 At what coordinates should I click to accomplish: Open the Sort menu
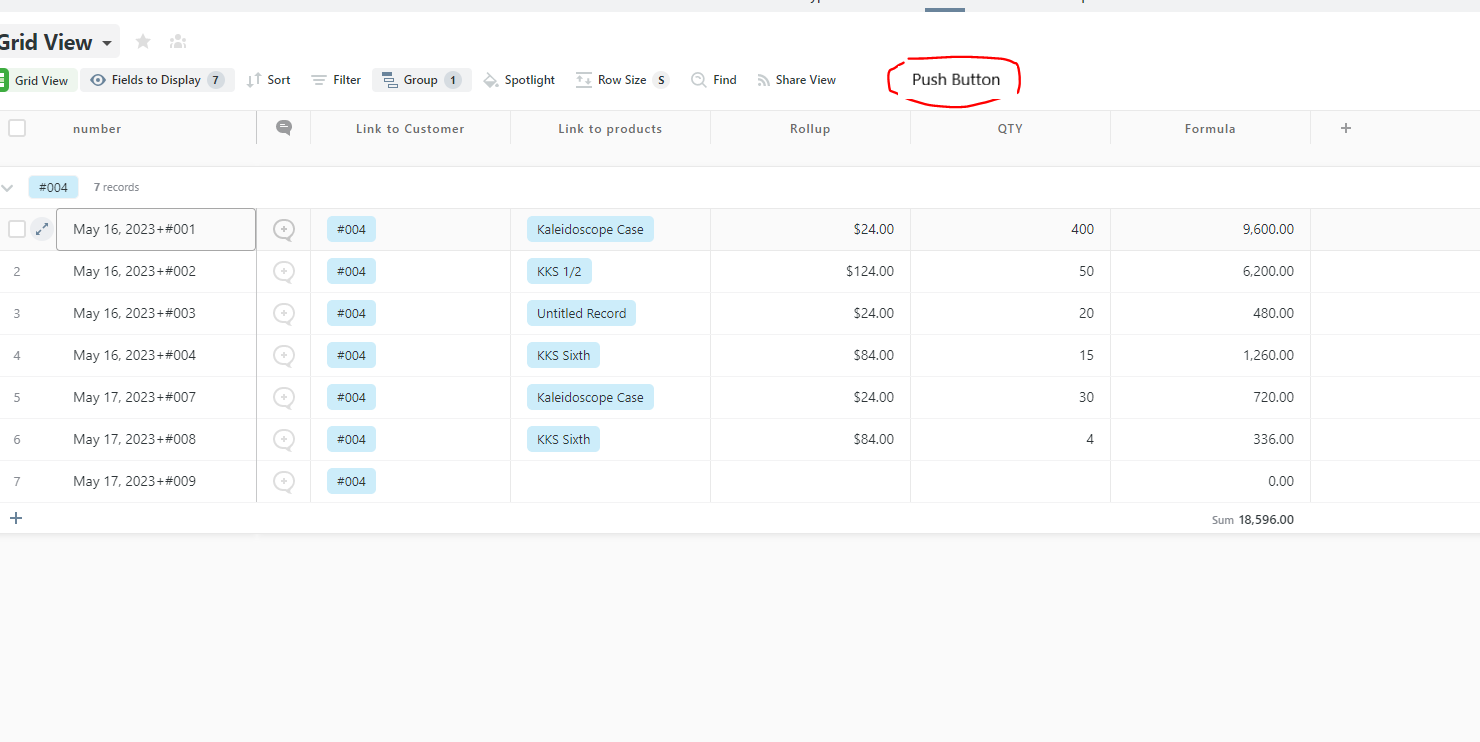click(268, 80)
